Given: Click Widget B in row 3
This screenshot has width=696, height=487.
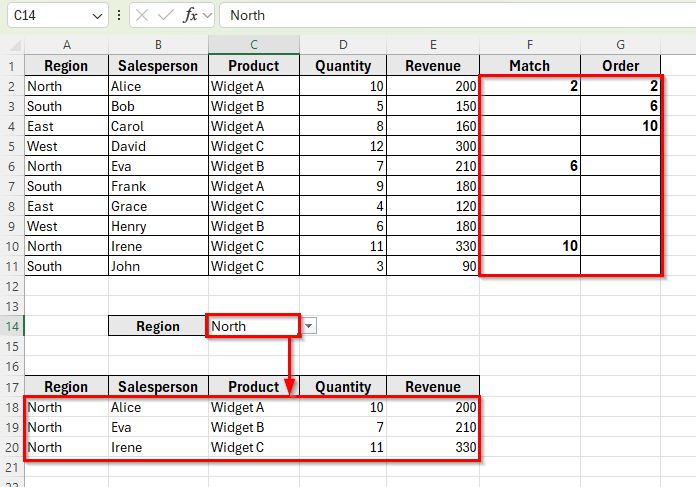Looking at the screenshot, I should point(254,106).
